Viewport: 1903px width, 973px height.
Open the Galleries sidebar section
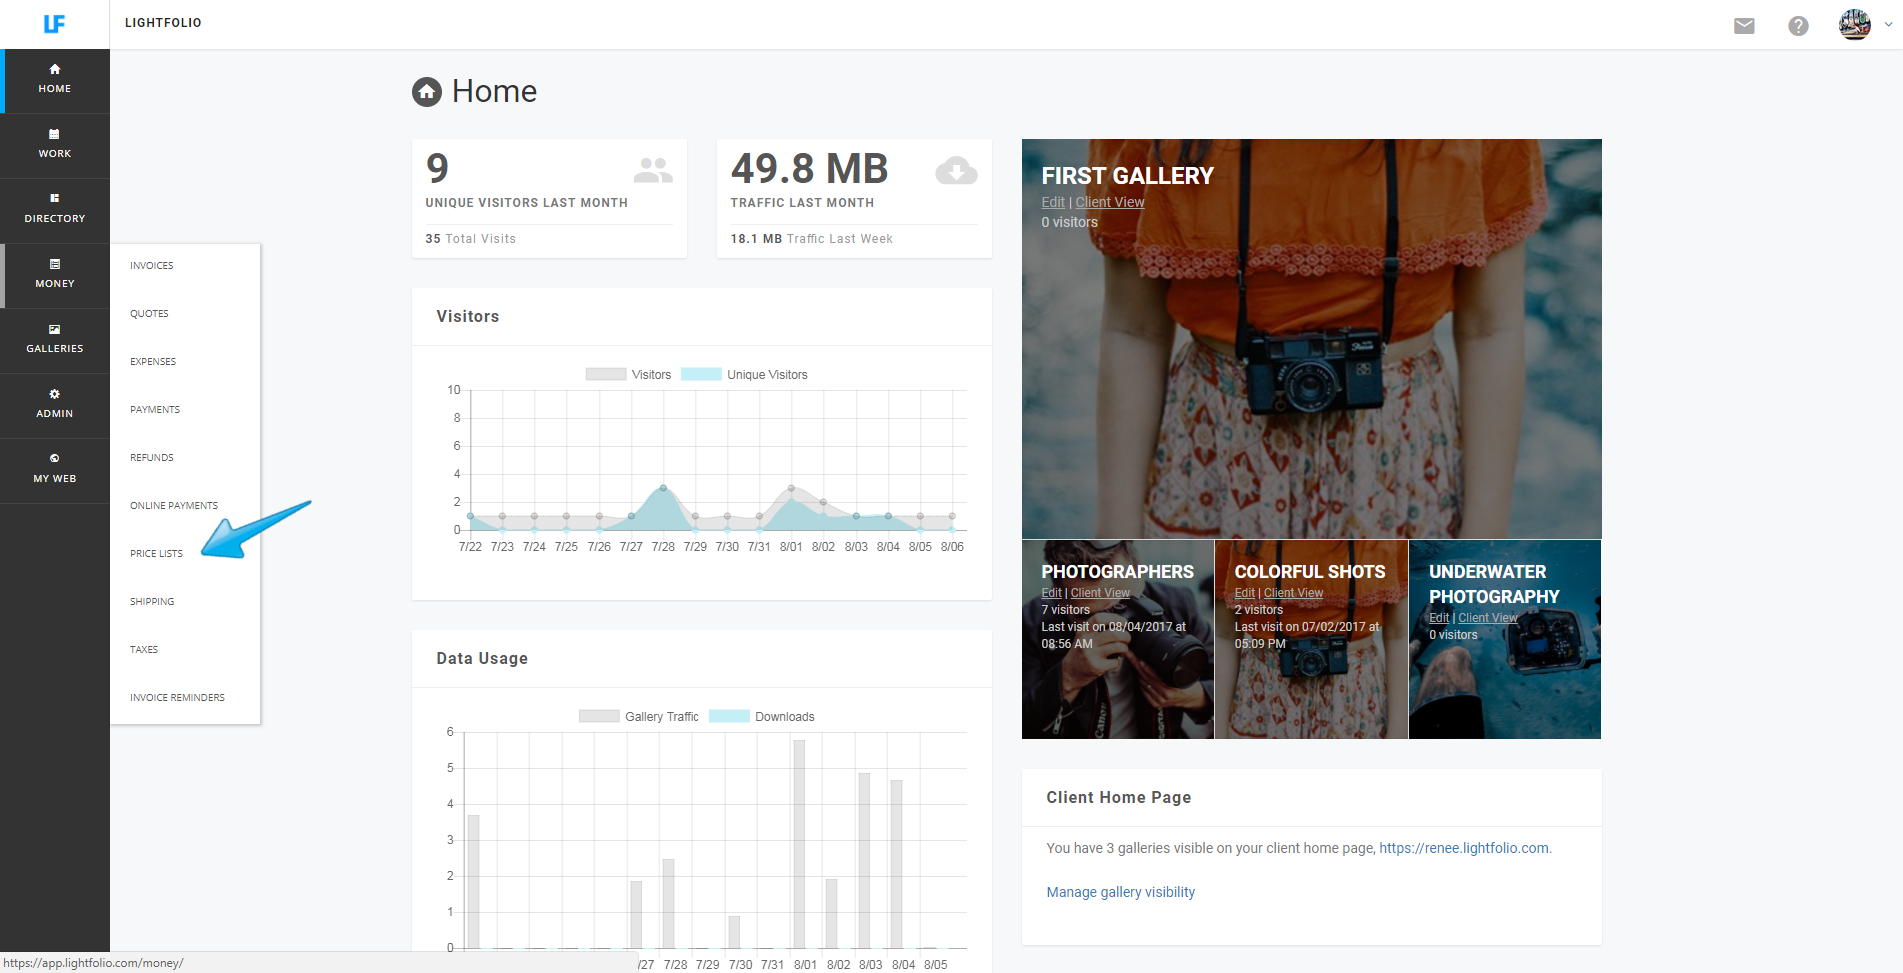tap(55, 340)
